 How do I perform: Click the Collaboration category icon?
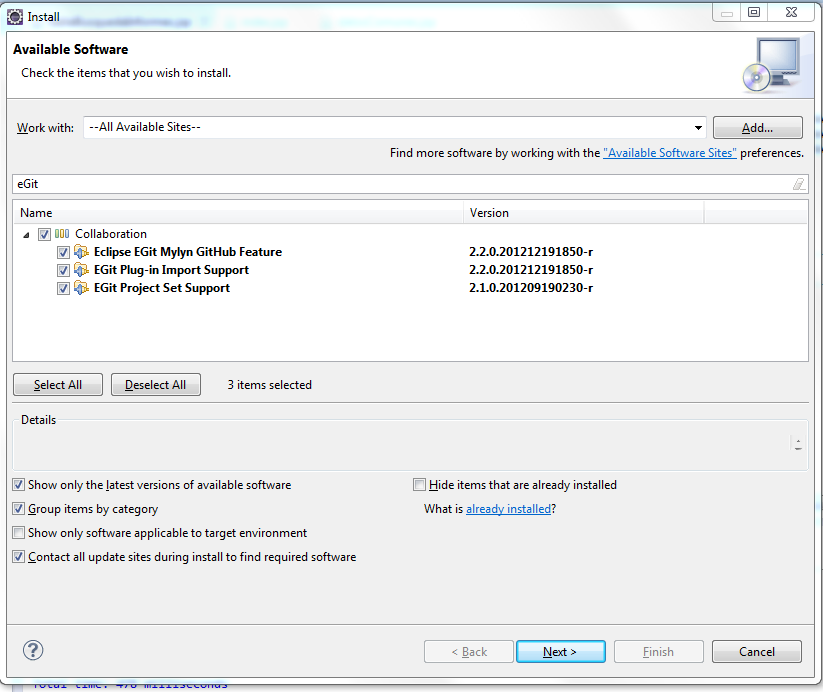62,234
